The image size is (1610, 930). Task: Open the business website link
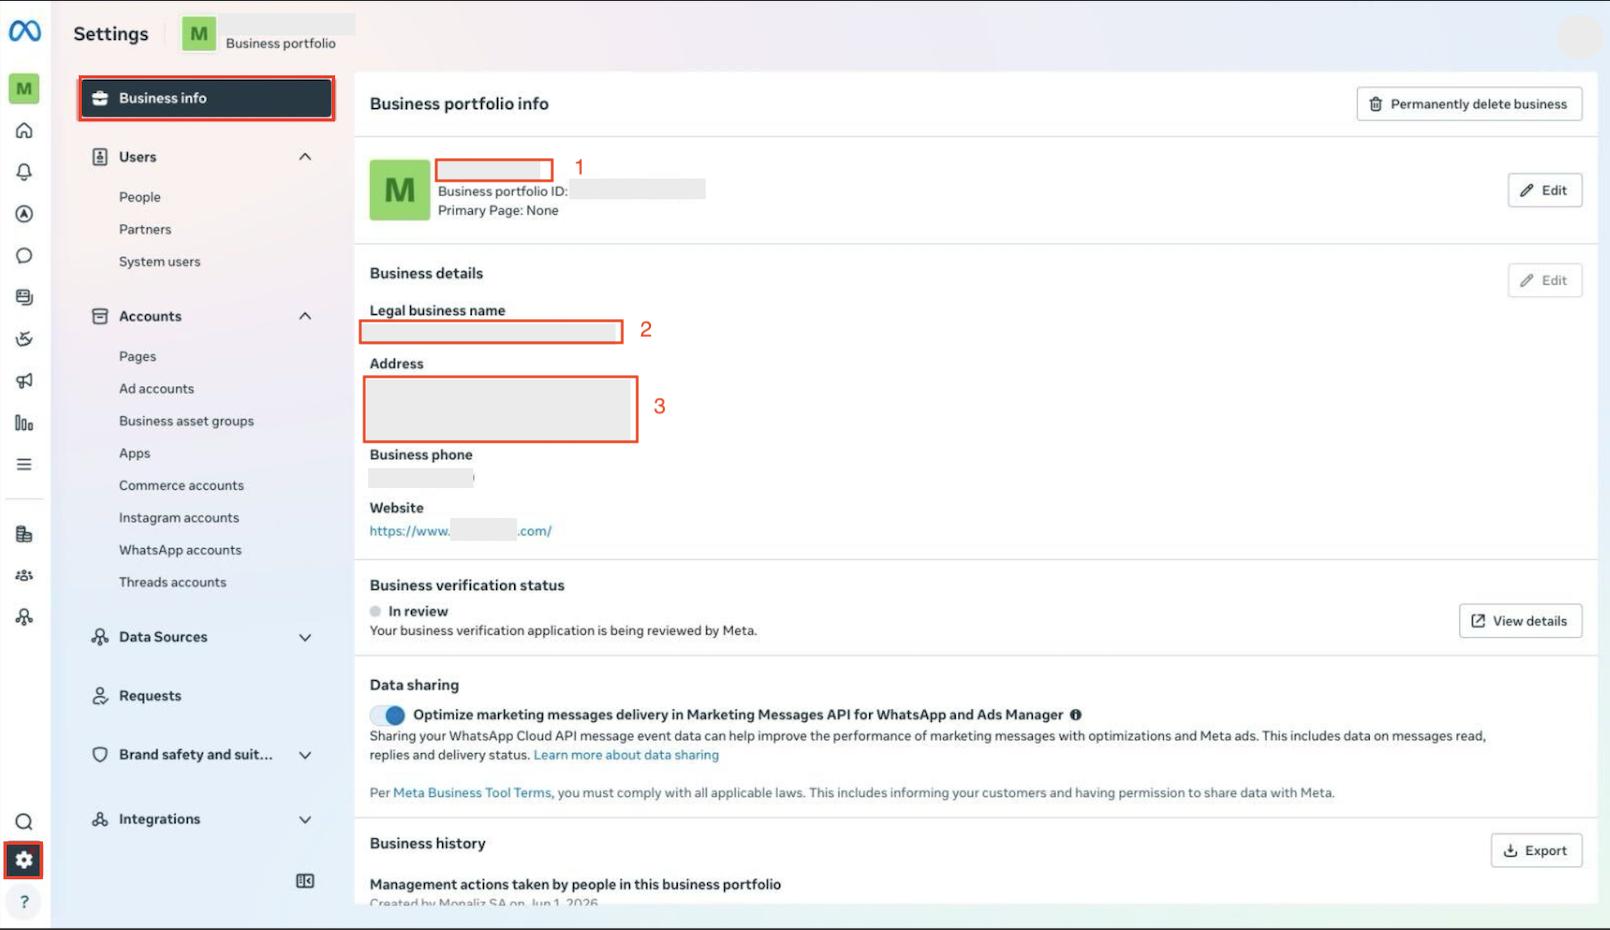(461, 531)
